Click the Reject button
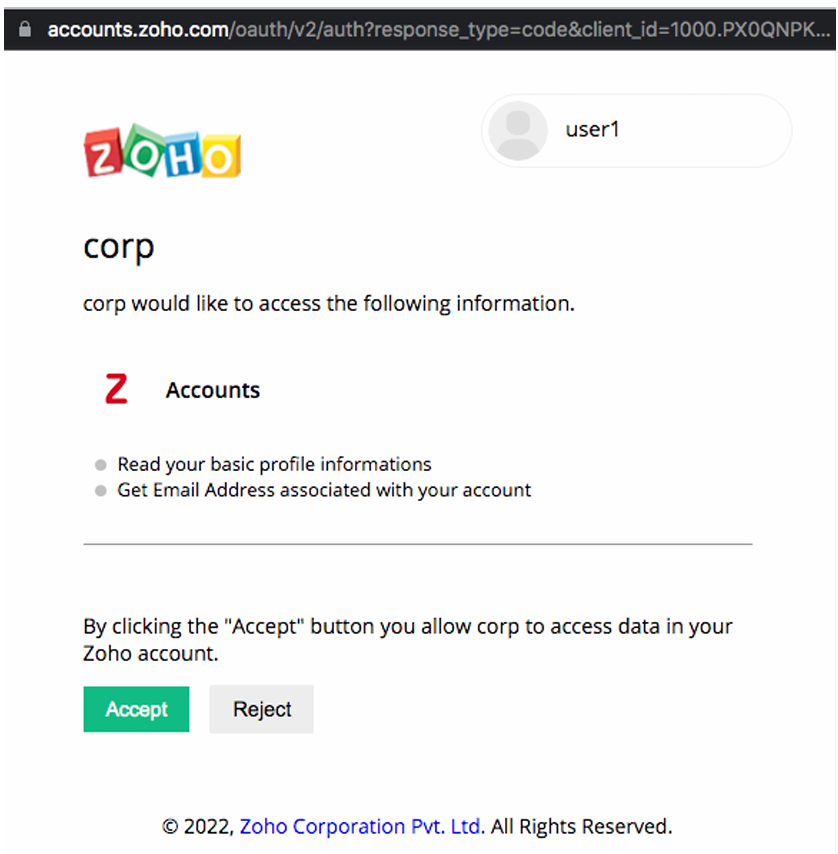This screenshot has height=854, width=838. click(261, 709)
